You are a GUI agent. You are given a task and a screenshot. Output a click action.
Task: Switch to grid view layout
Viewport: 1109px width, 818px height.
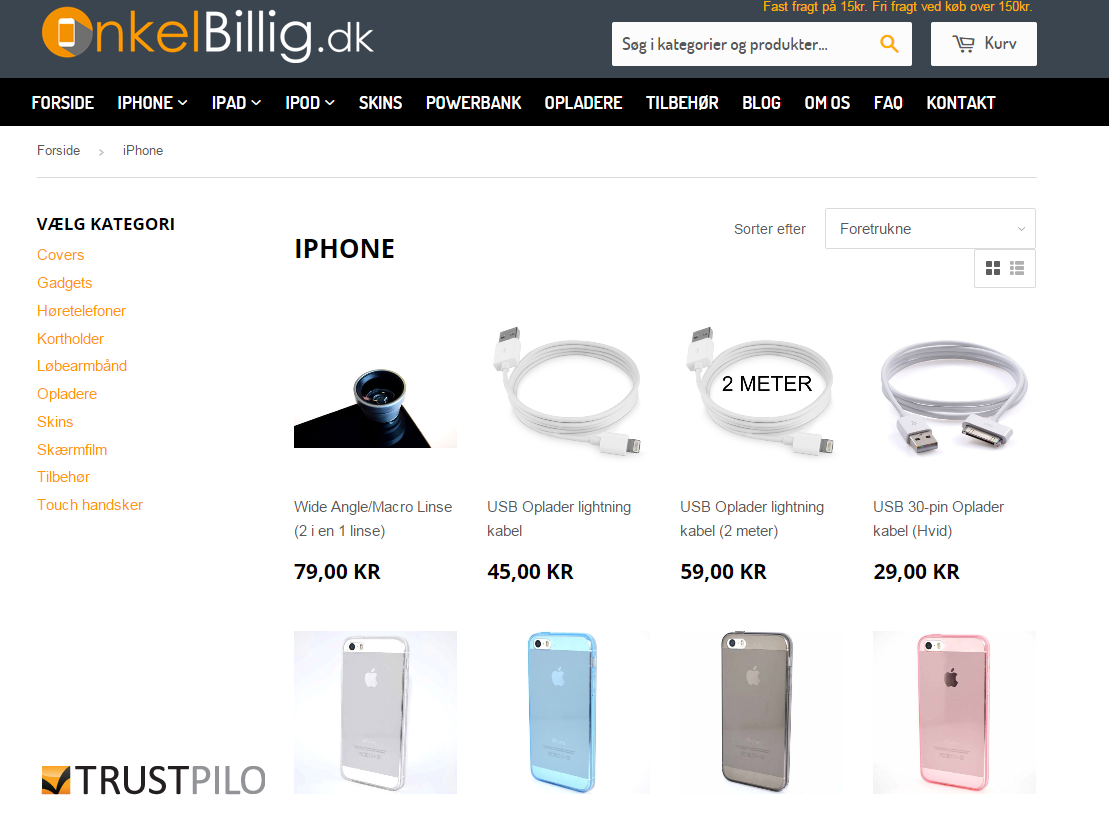[x=993, y=268]
